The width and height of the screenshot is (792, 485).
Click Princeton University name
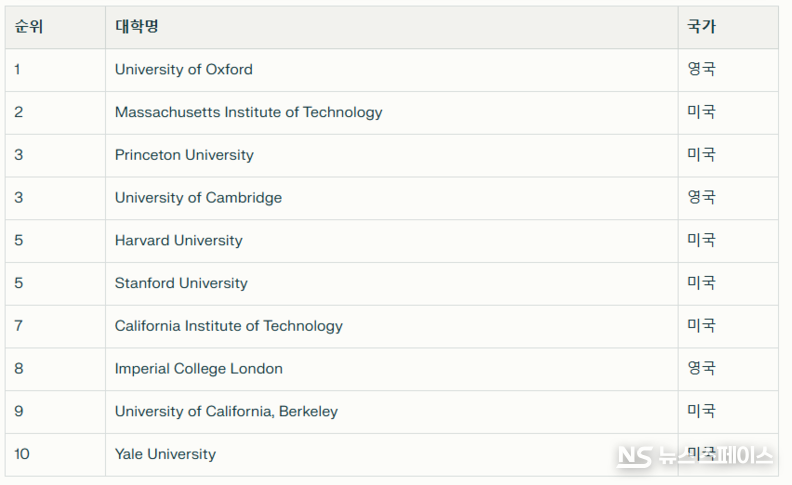(x=184, y=155)
